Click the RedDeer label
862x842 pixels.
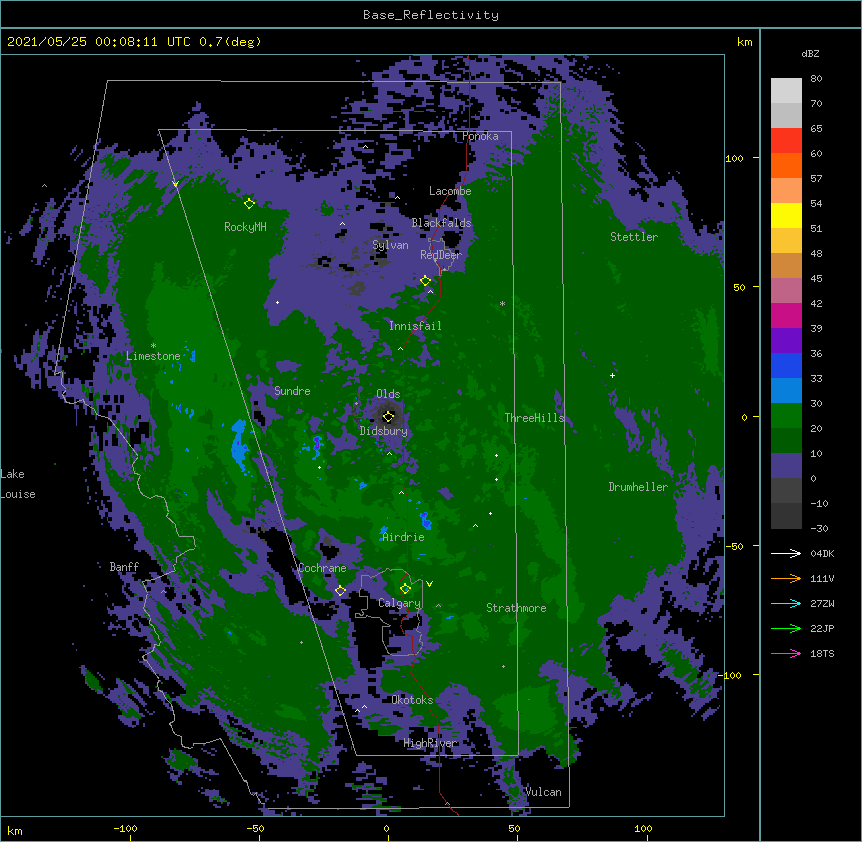click(440, 255)
